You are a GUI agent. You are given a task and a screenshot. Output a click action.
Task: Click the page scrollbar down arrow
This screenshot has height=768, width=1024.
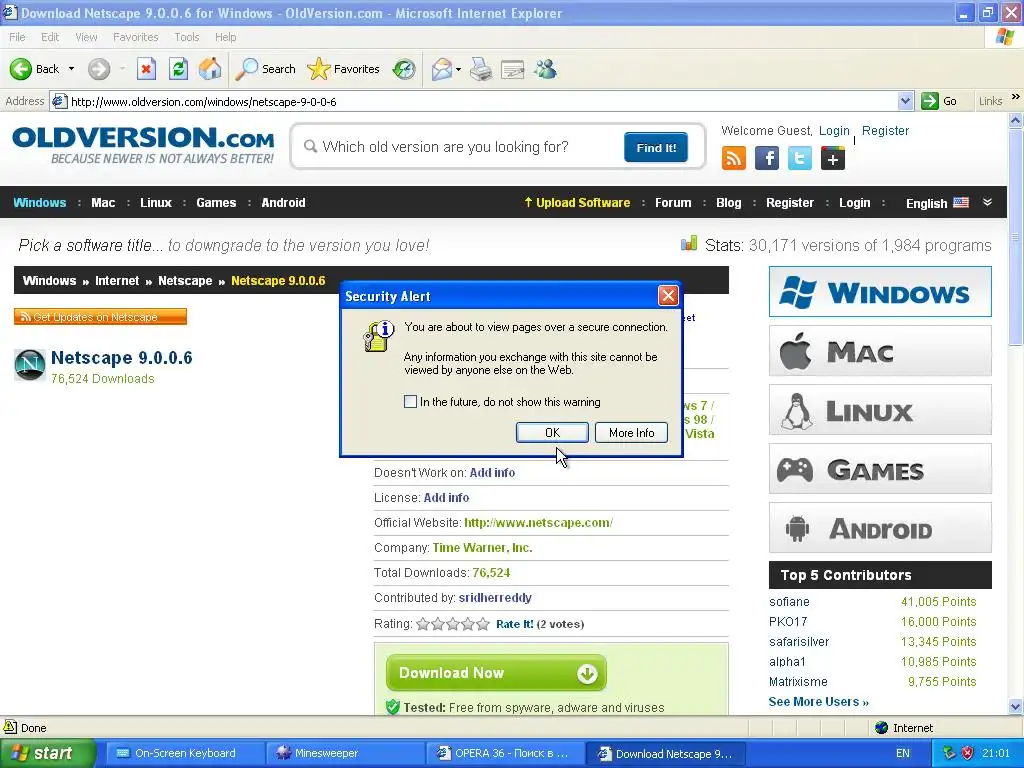point(1016,706)
